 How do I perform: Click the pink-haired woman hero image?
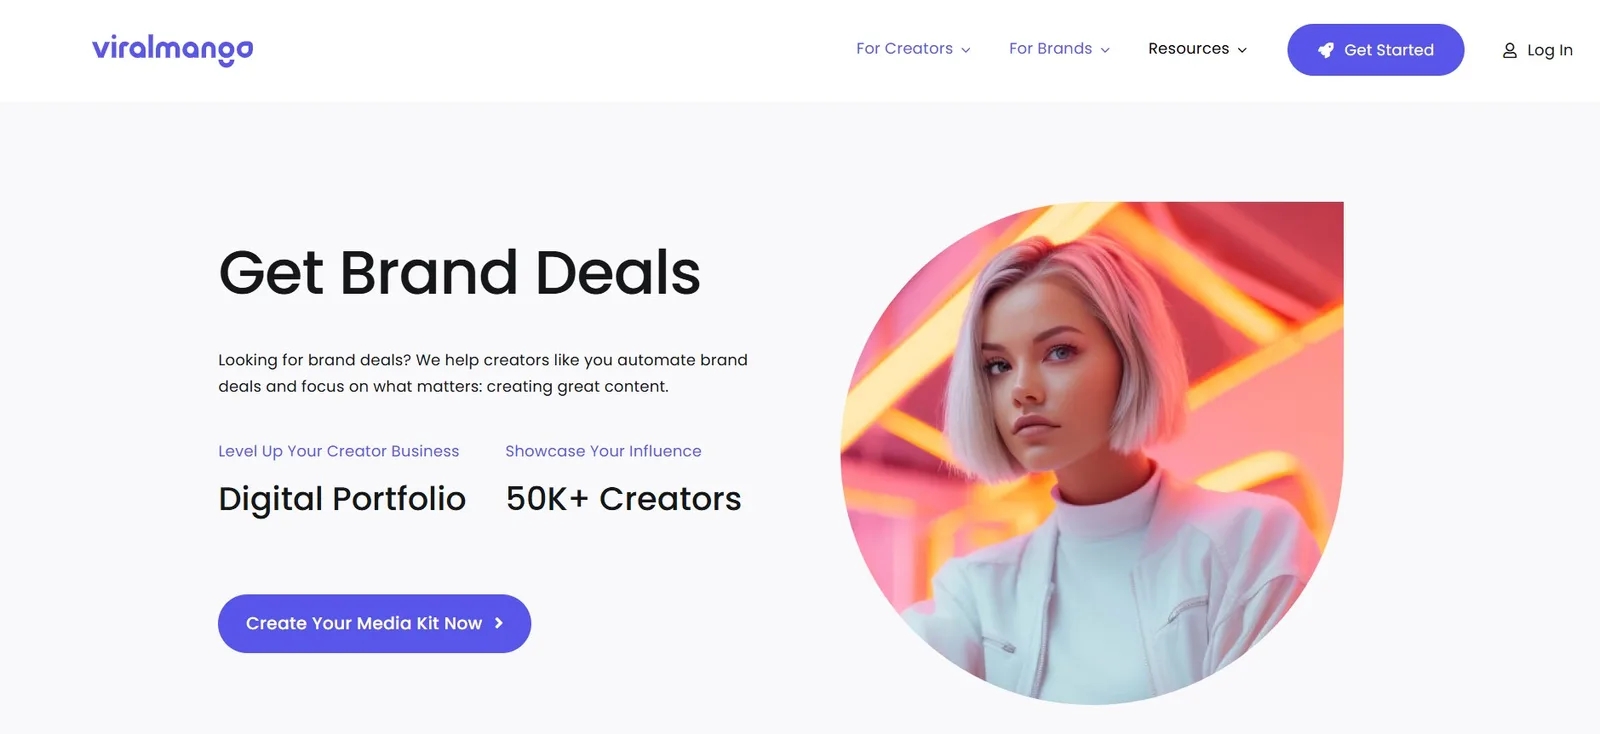pyautogui.click(x=1092, y=453)
